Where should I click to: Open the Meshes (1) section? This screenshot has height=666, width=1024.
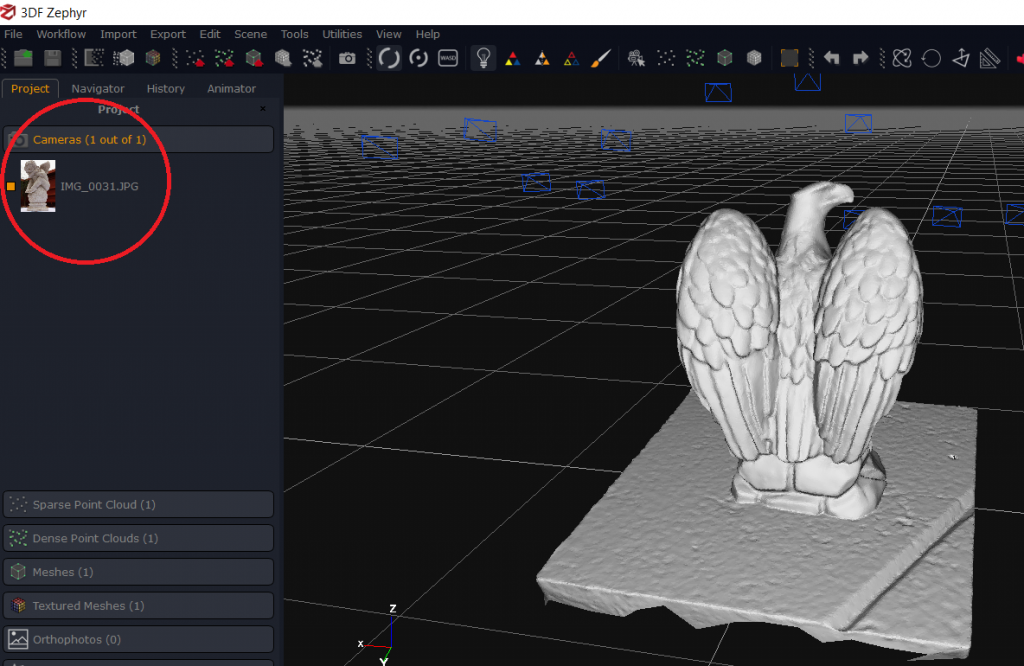[x=138, y=571]
